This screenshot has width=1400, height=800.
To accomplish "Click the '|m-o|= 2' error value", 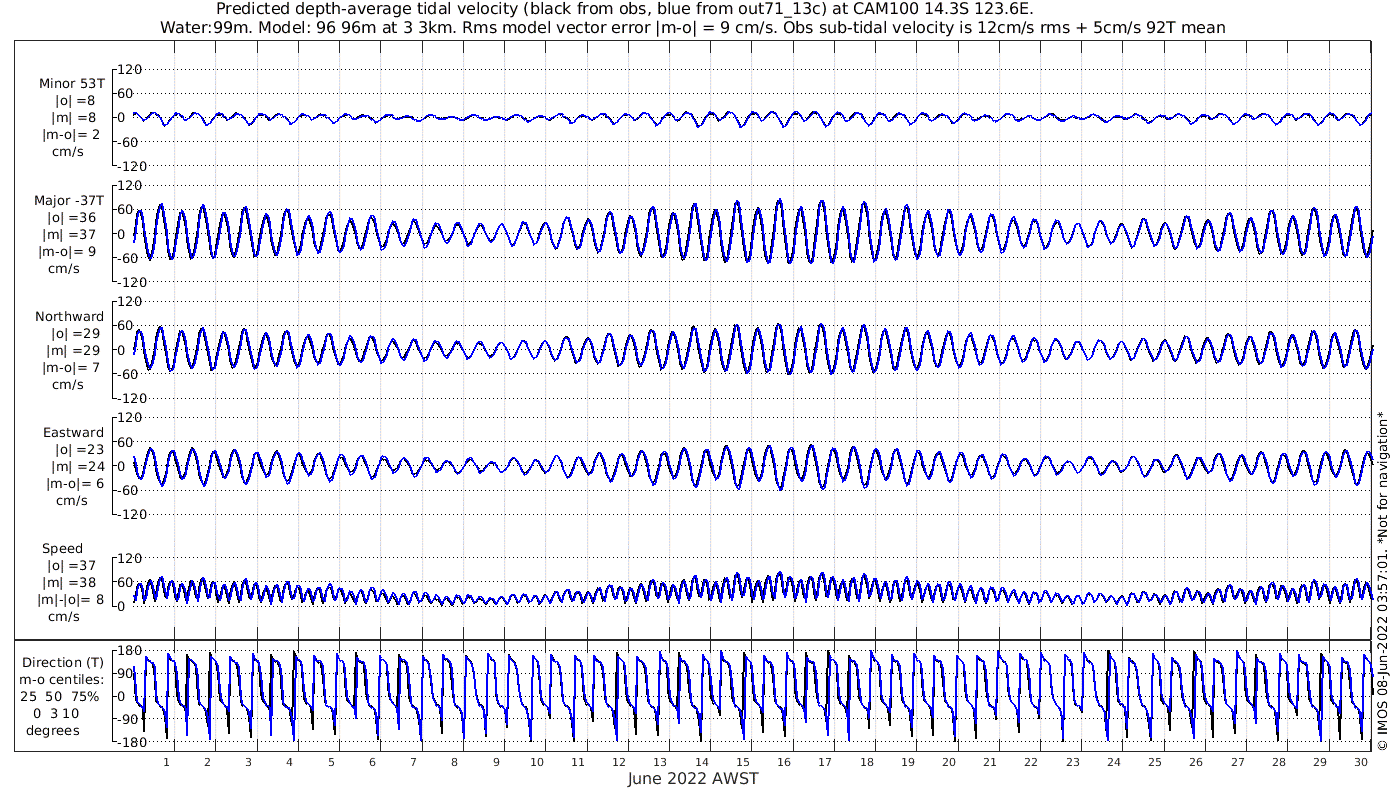I will click(70, 135).
